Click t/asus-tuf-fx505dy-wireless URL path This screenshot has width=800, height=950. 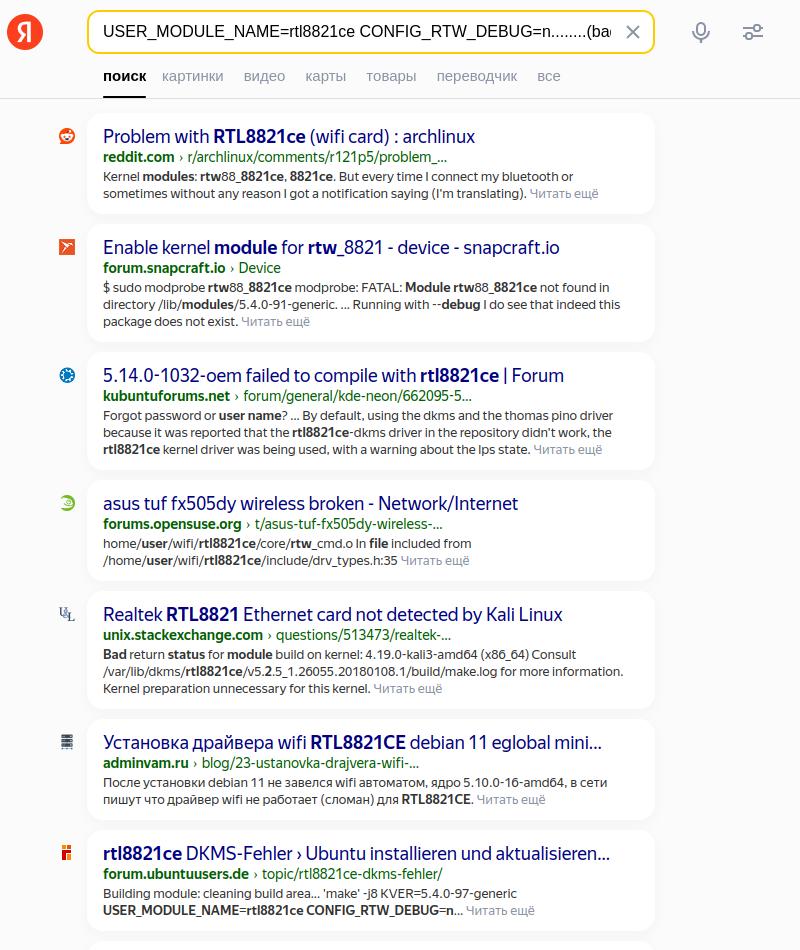[x=348, y=524]
